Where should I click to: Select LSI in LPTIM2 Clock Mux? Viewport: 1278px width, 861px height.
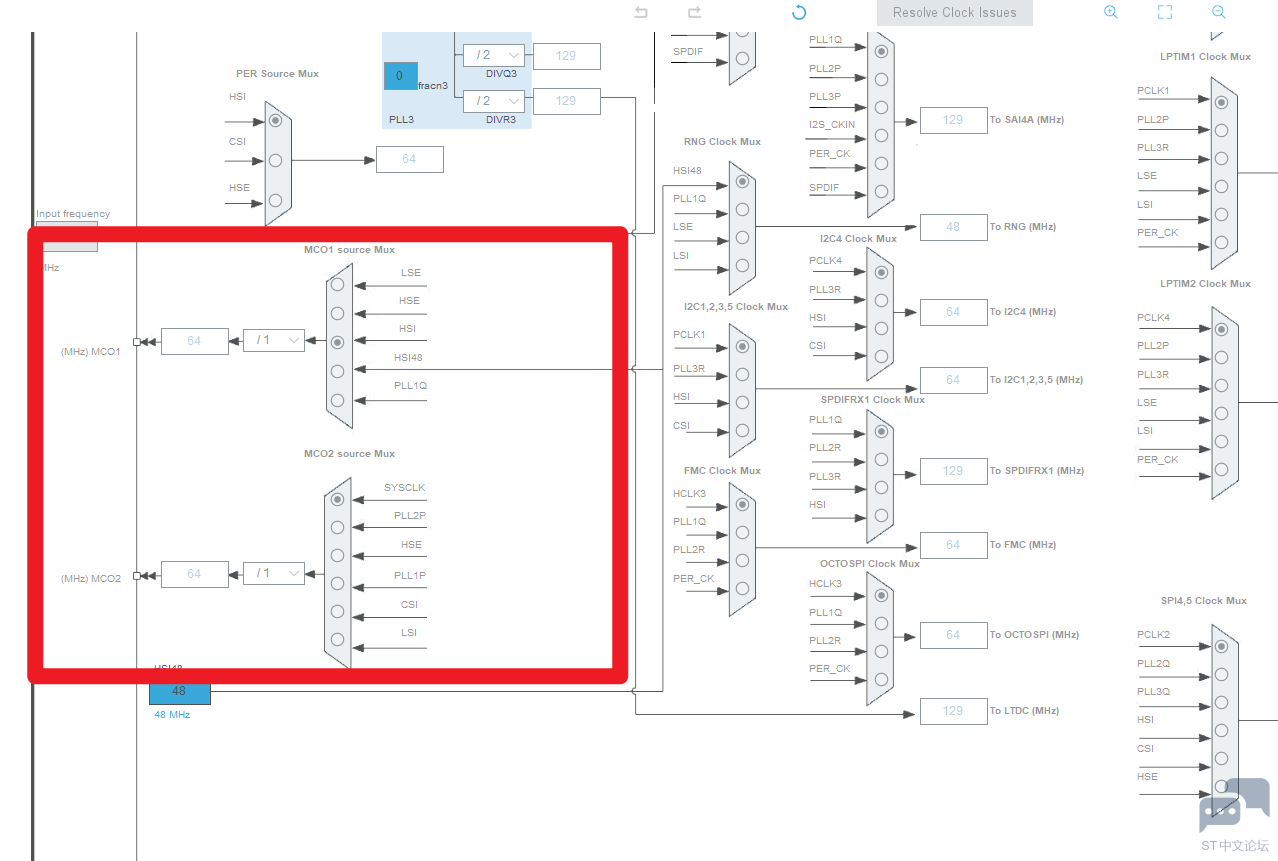(1221, 441)
